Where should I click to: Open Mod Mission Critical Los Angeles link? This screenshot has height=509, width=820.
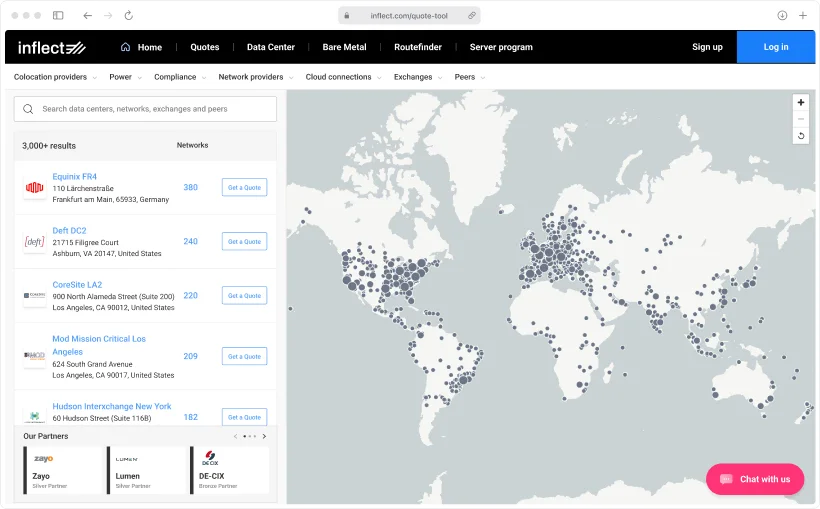[99, 345]
